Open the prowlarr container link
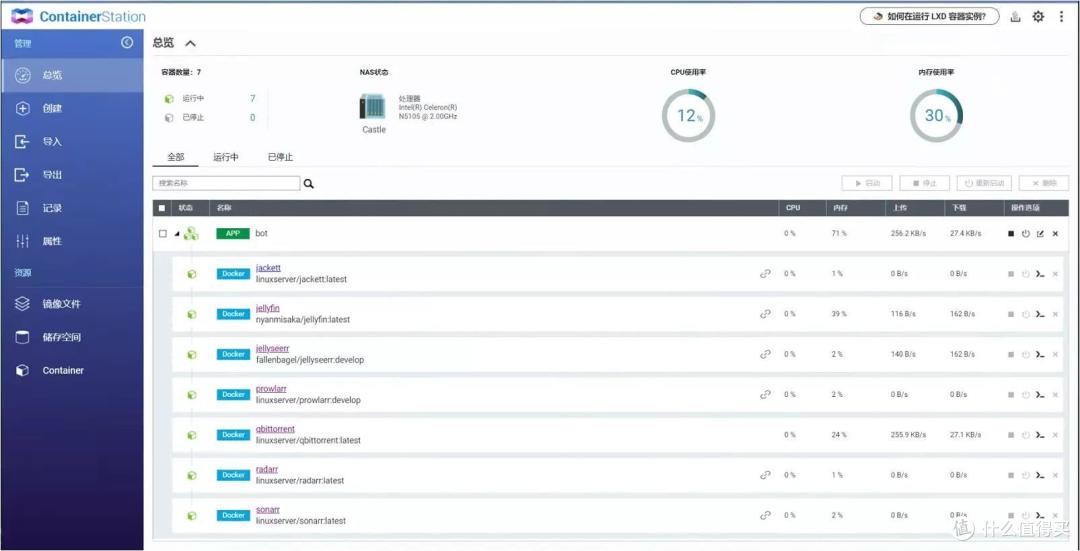Screen dimensions: 1080x551 271,388
